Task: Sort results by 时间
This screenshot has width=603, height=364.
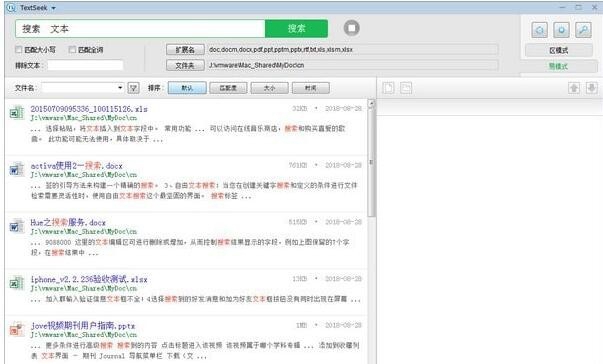Action: pyautogui.click(x=310, y=88)
